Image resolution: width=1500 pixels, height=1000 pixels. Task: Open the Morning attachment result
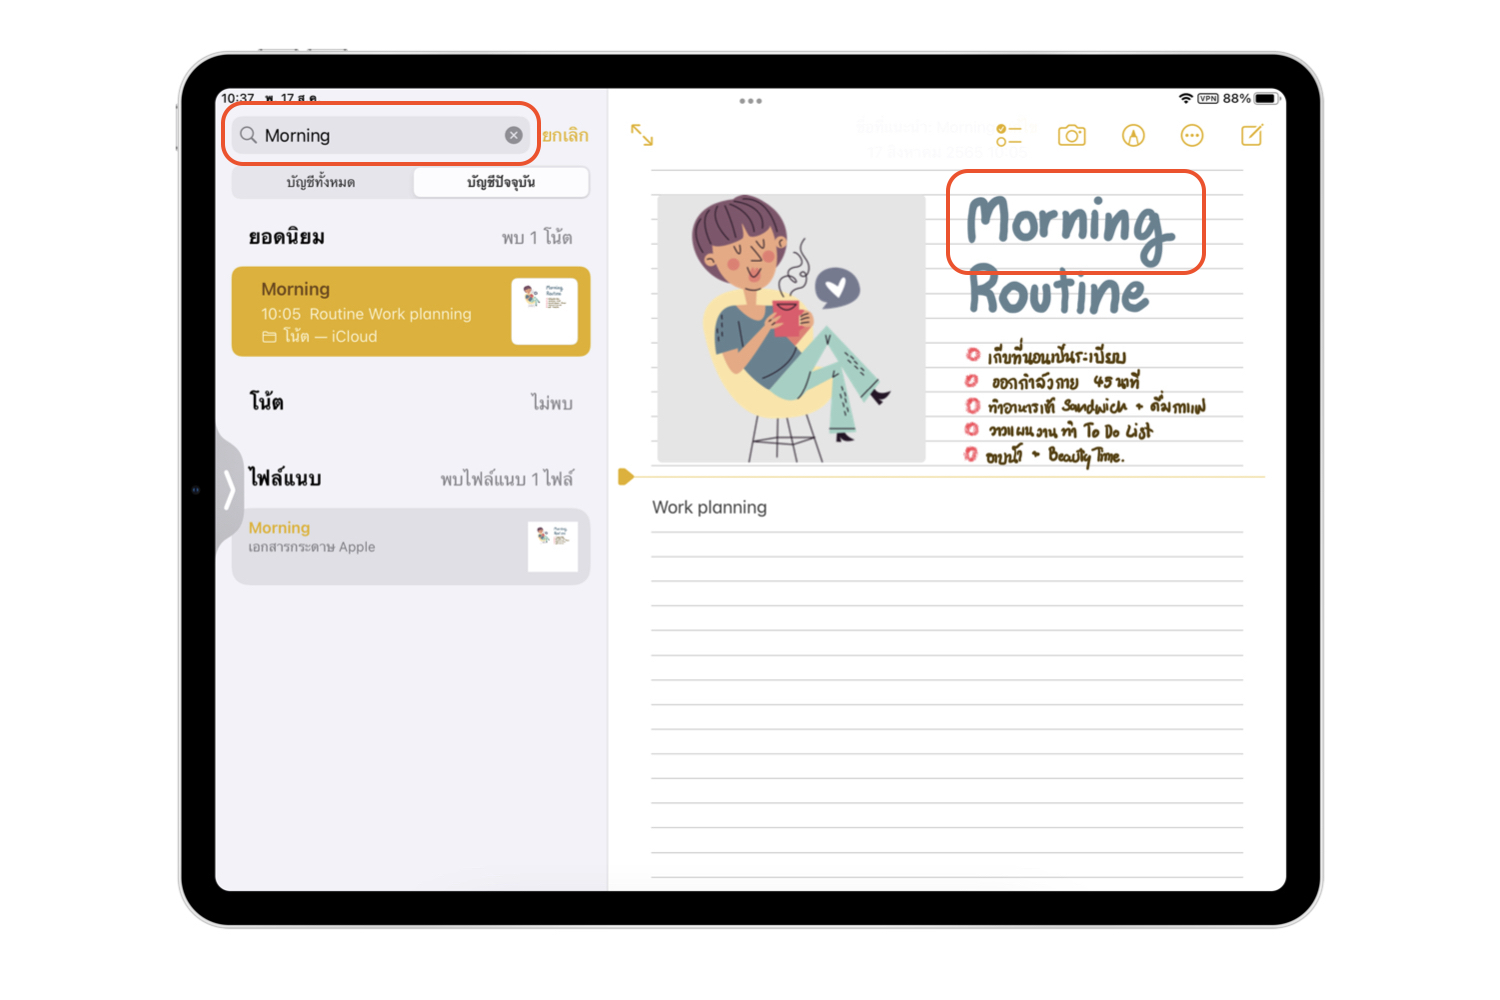pos(380,546)
